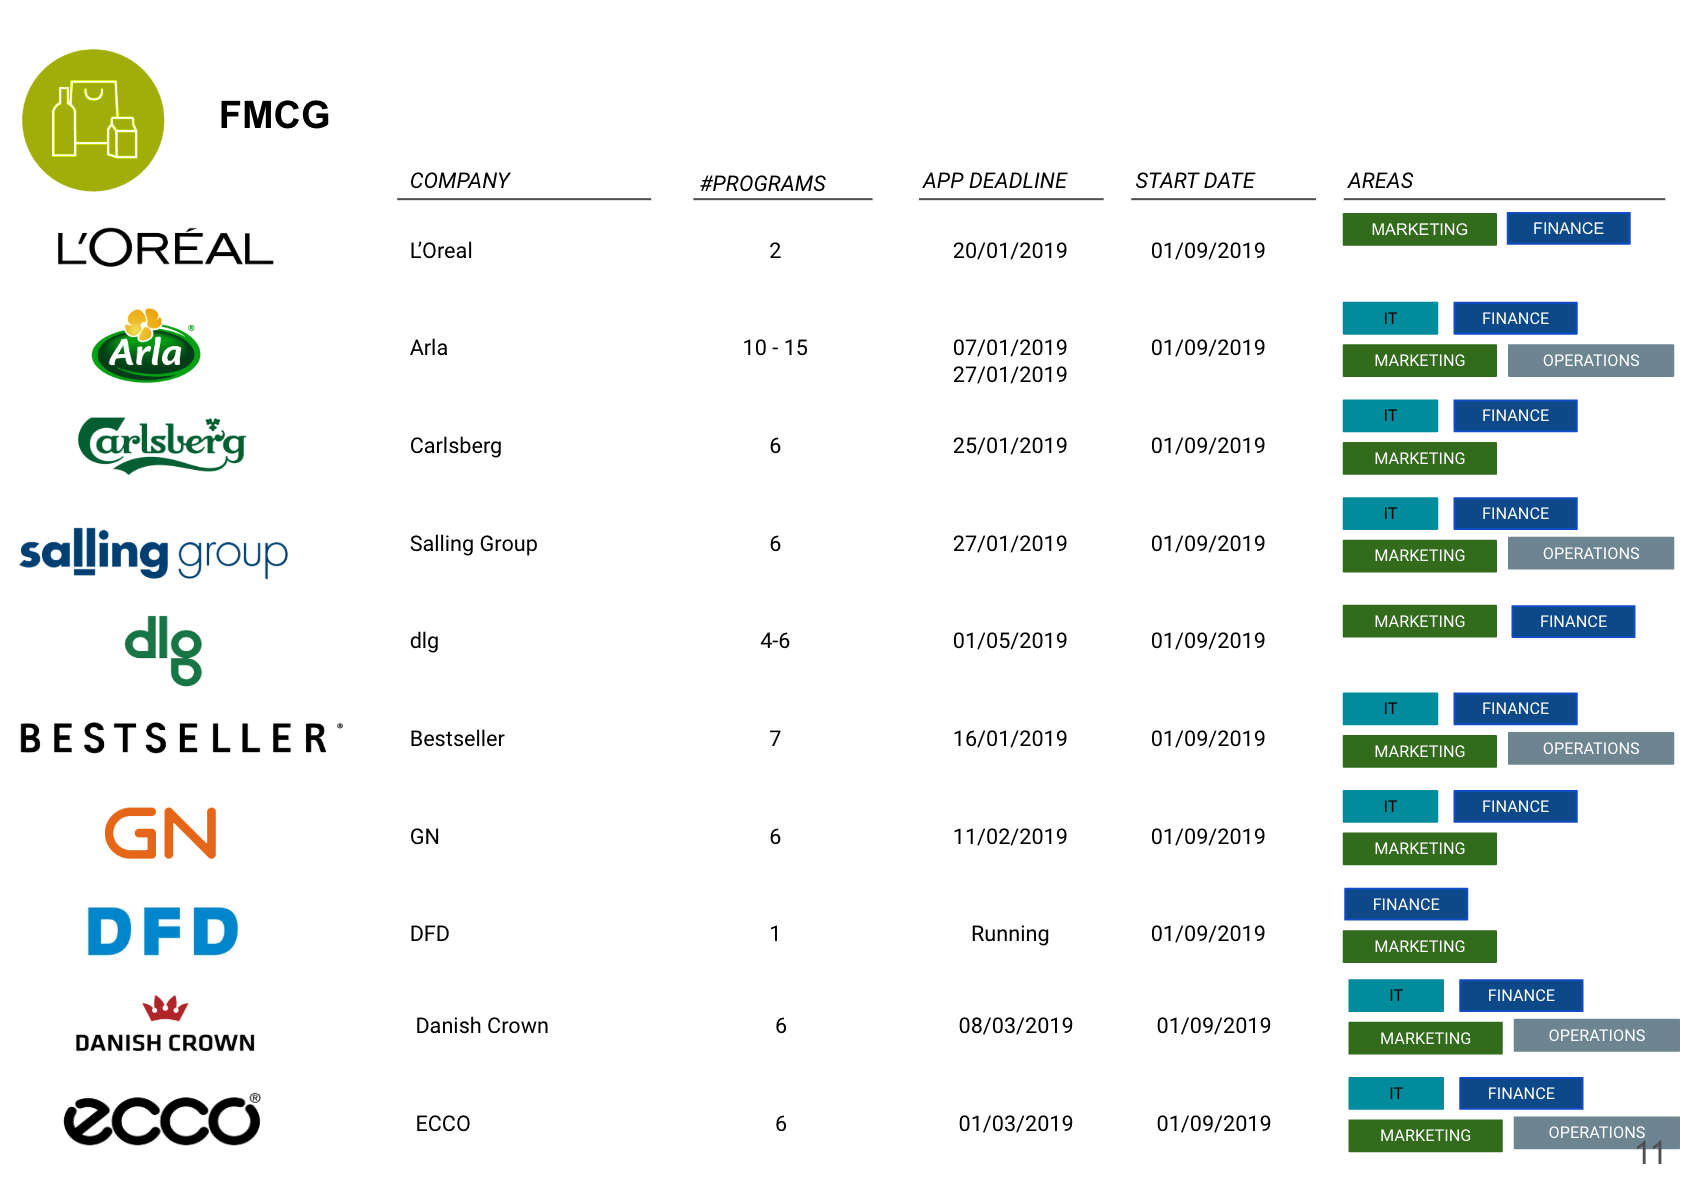The height and width of the screenshot is (1192, 1700).
Task: Click the Carlsberg logo
Action: [162, 445]
